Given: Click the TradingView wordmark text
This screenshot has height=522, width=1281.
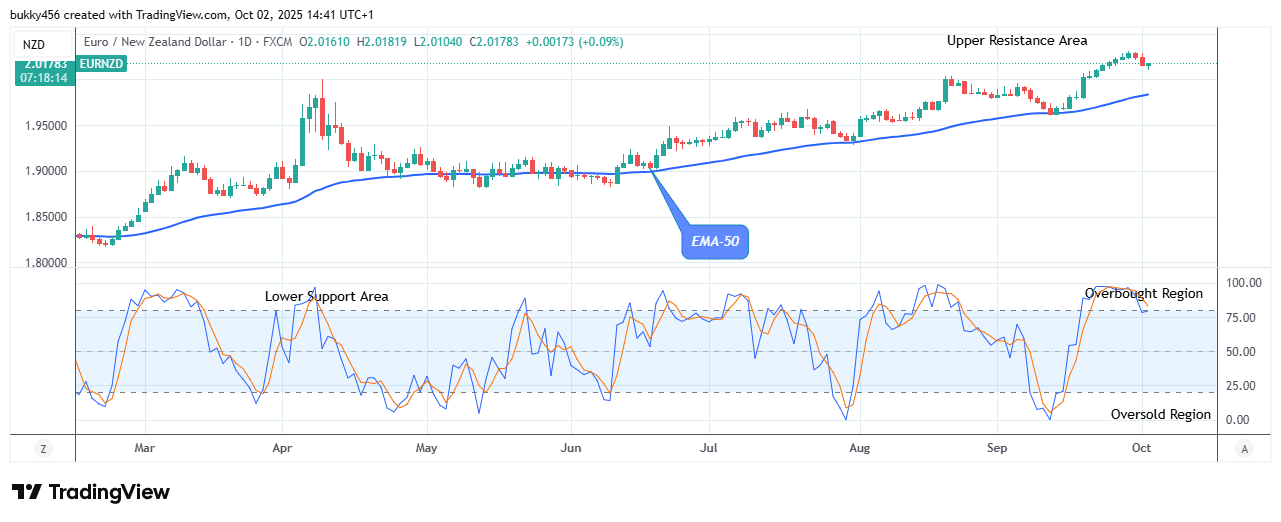Looking at the screenshot, I should coord(109,492).
